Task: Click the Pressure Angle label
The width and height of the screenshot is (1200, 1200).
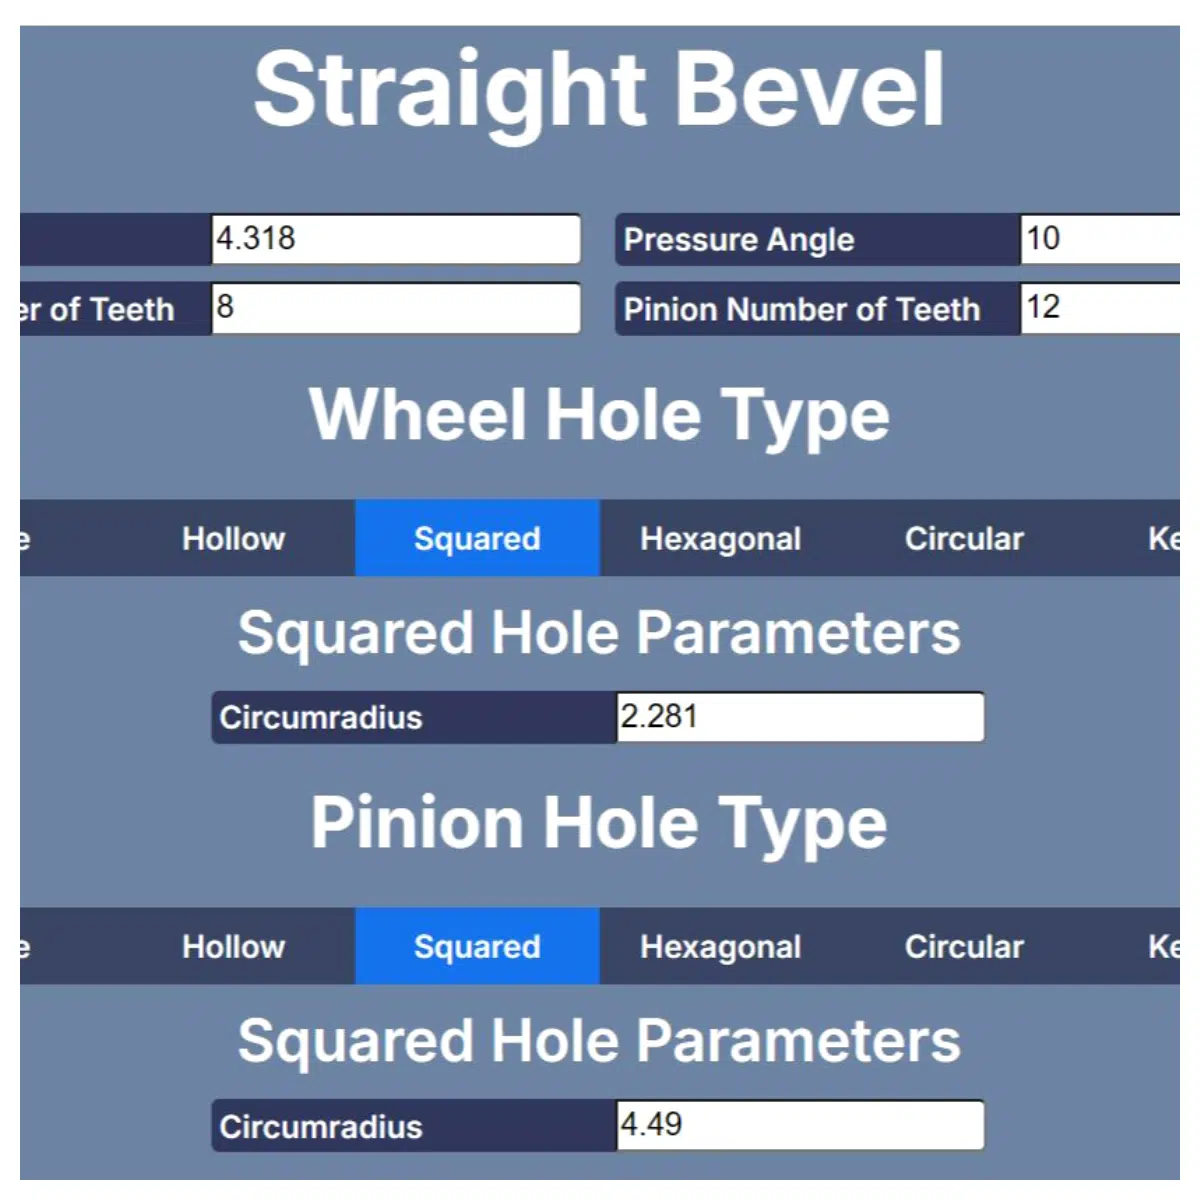Action: [x=739, y=240]
